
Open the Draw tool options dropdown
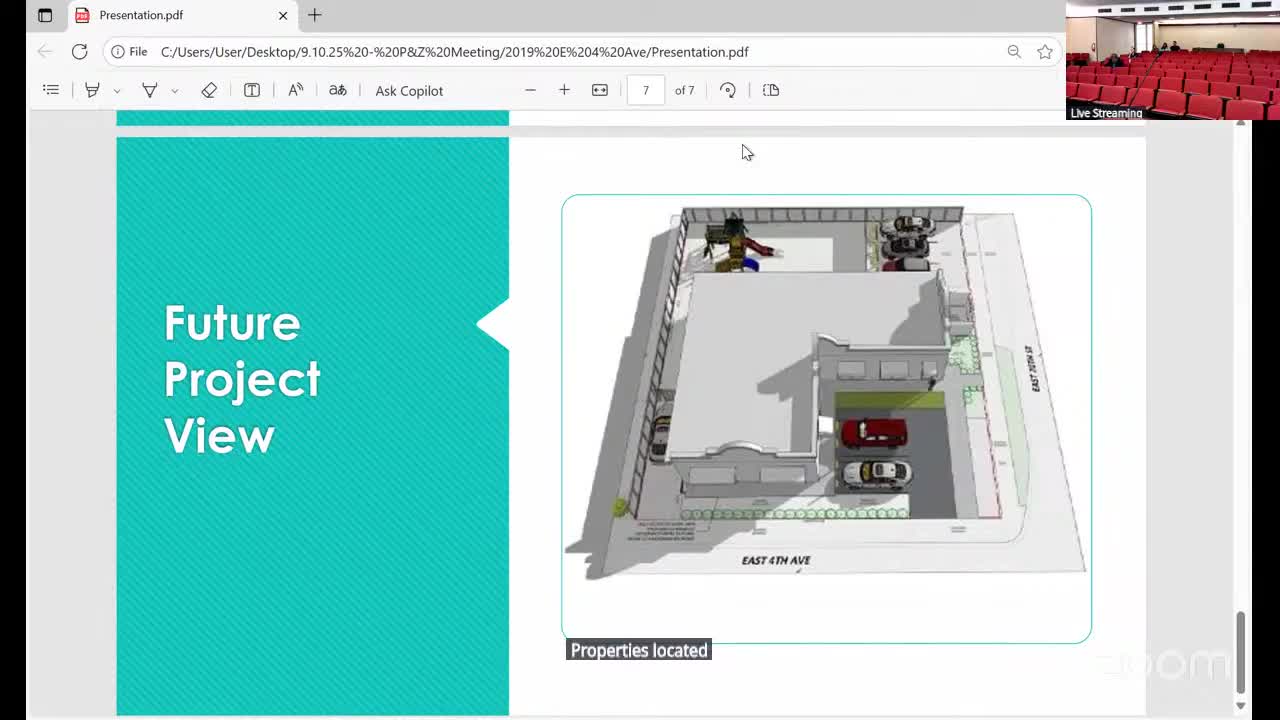(174, 91)
